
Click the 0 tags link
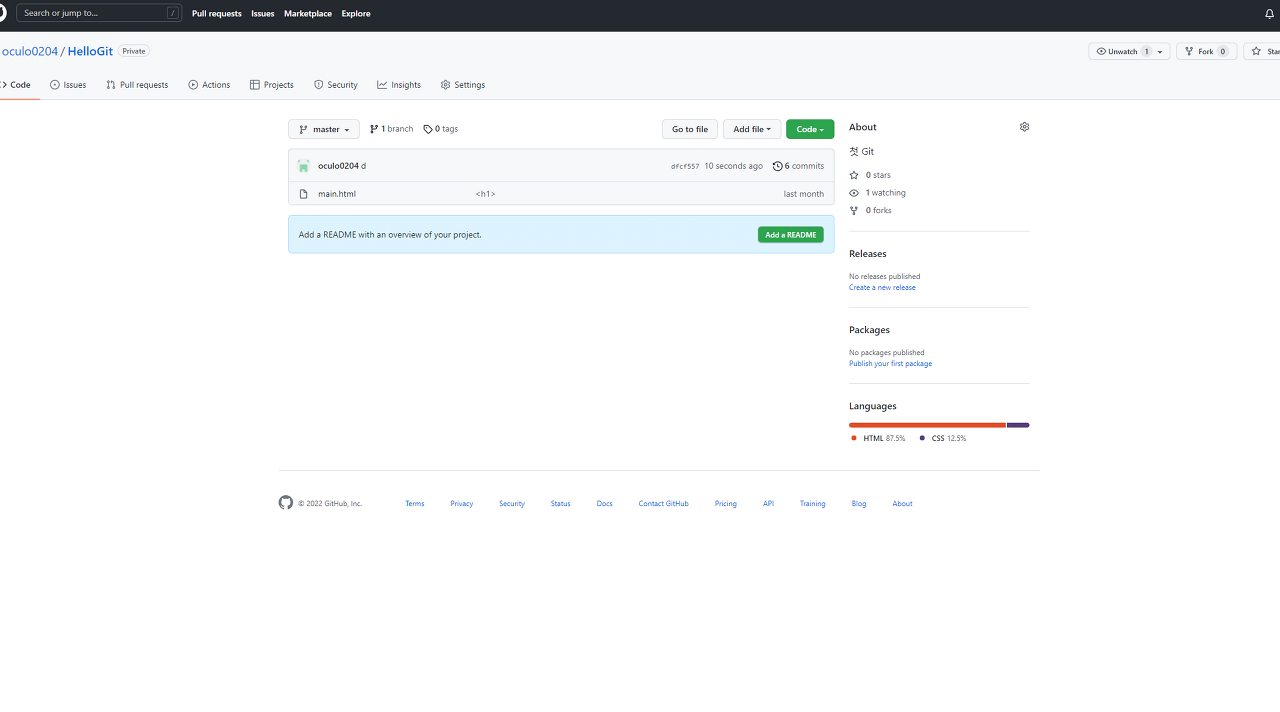pos(441,129)
